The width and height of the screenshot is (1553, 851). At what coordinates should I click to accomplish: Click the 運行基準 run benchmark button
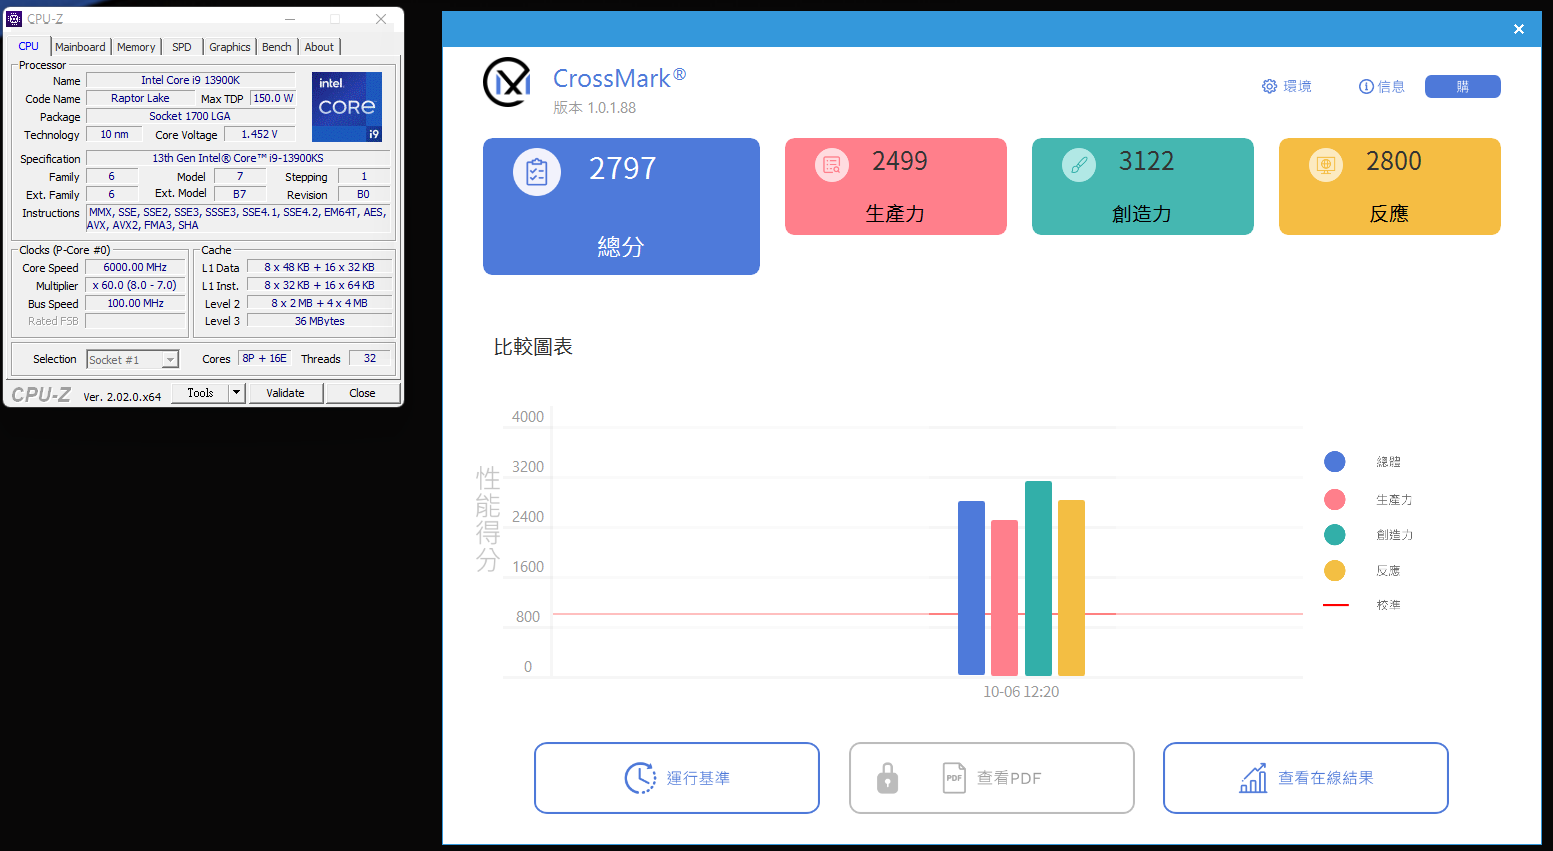(x=677, y=778)
